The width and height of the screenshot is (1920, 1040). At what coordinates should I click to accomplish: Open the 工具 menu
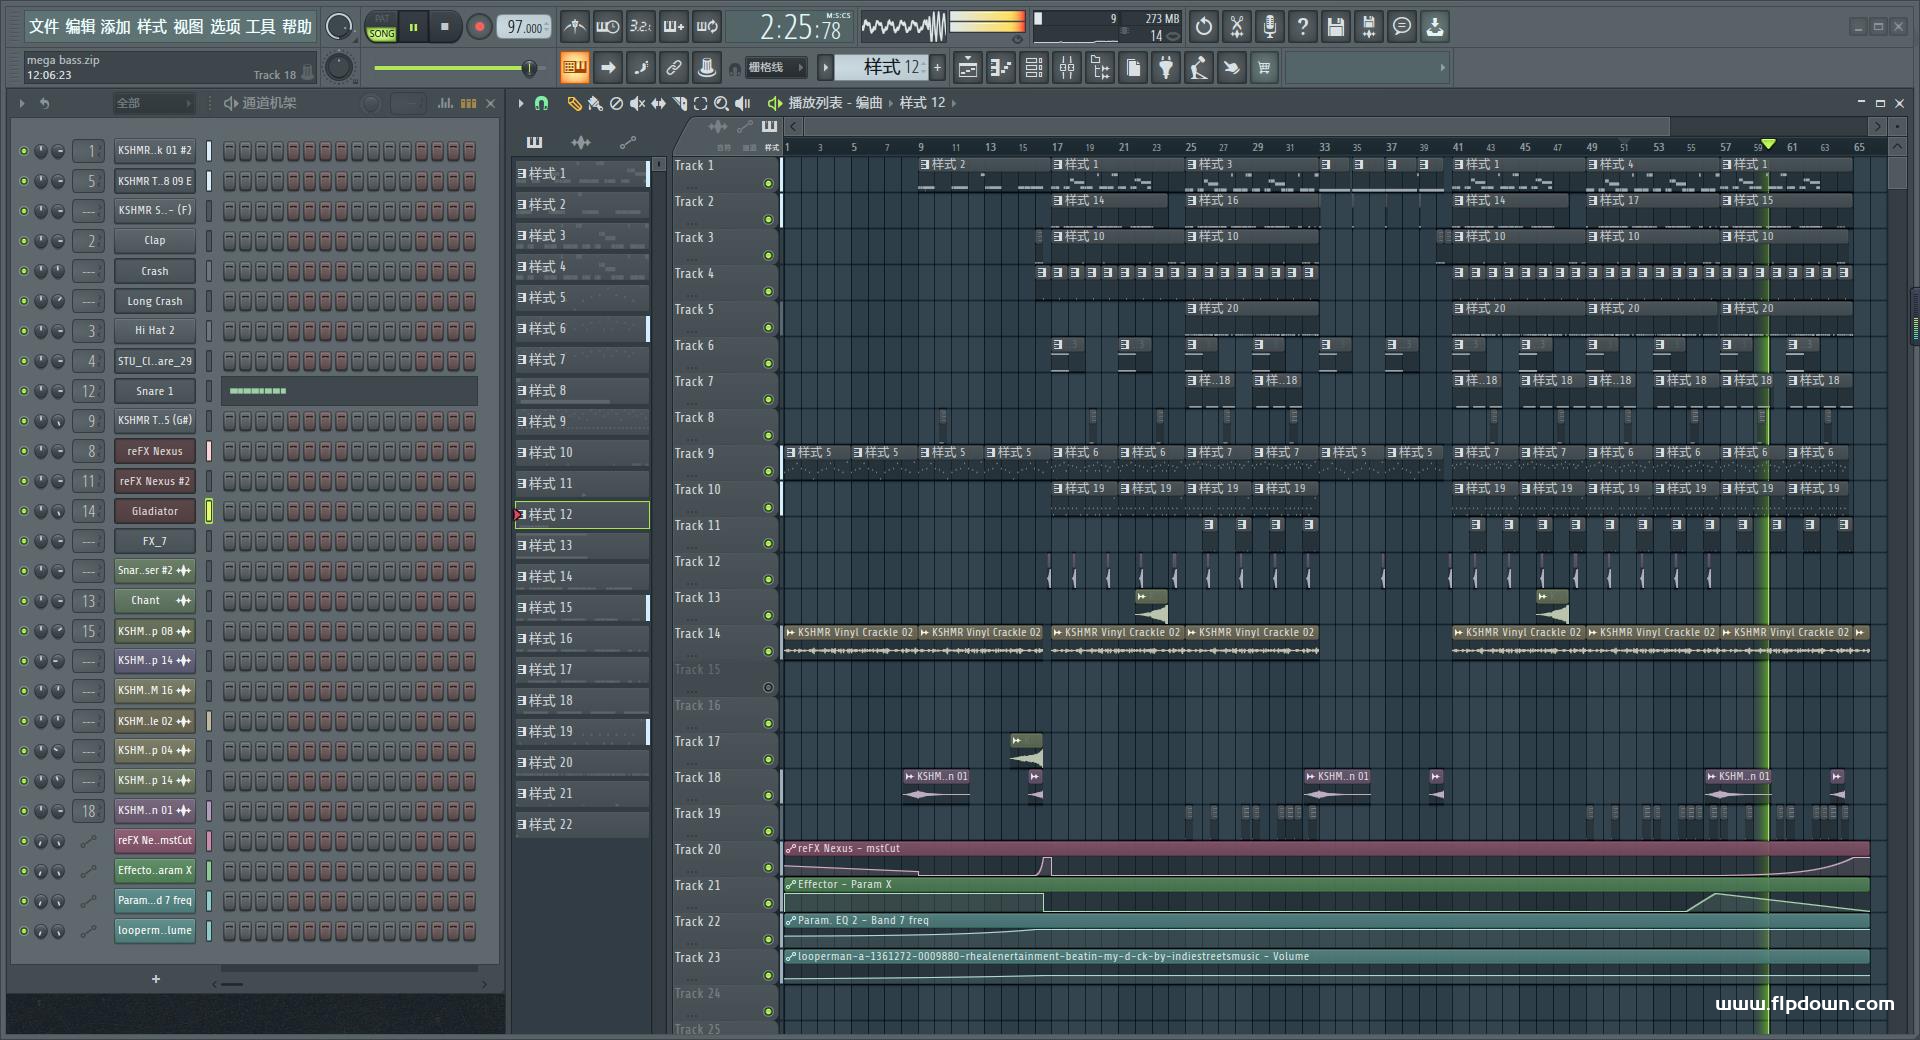260,27
